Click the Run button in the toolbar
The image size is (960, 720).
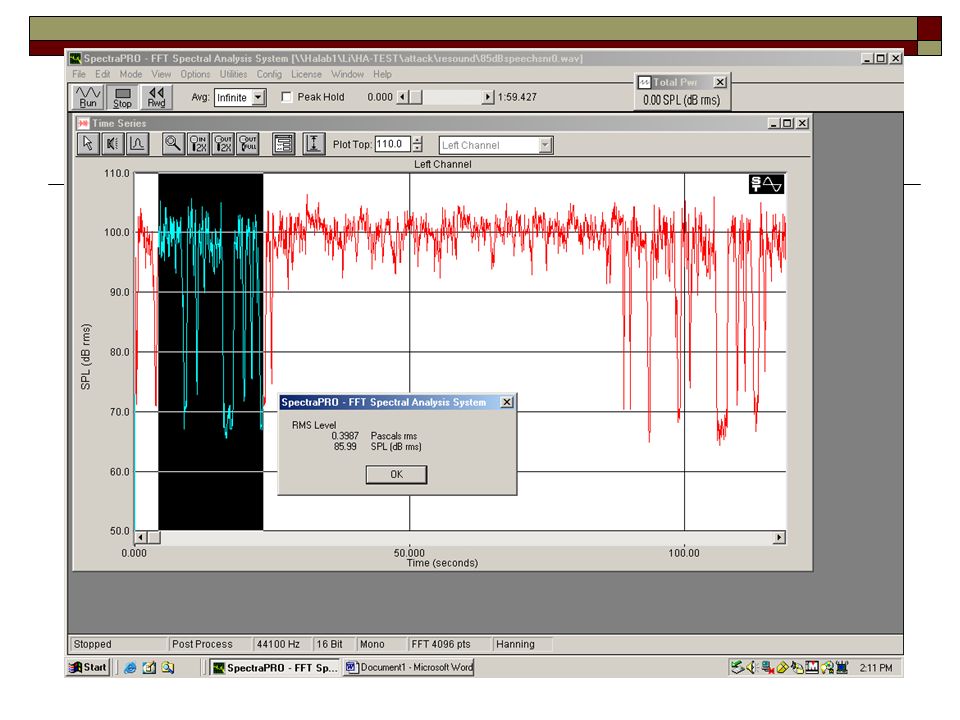pyautogui.click(x=88, y=97)
